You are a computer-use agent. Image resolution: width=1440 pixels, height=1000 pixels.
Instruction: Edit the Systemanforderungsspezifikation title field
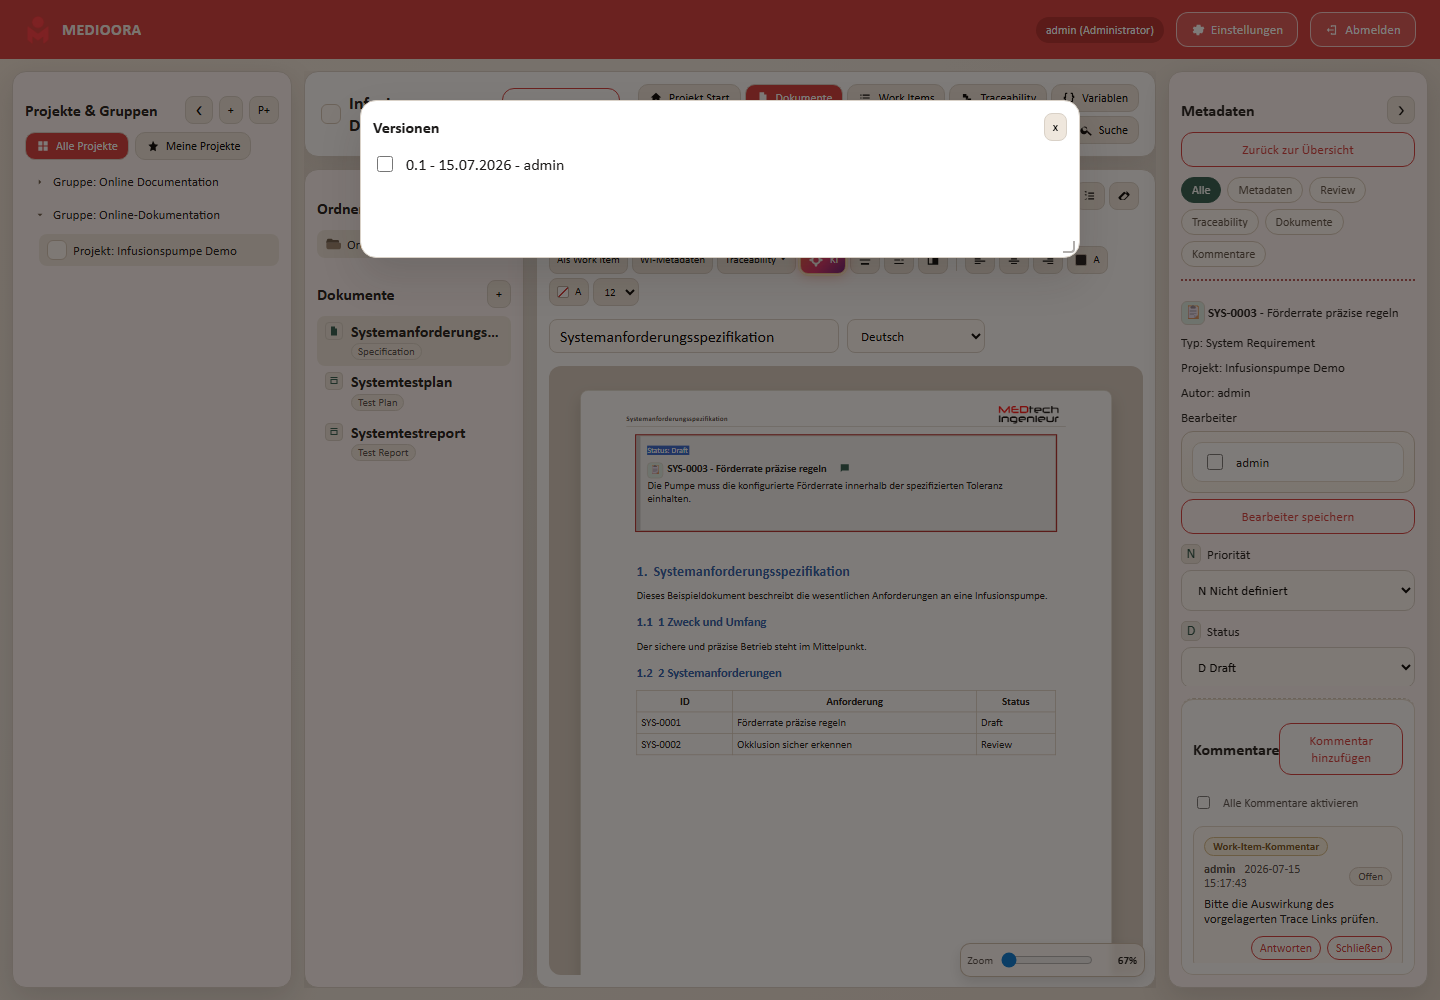[694, 337]
